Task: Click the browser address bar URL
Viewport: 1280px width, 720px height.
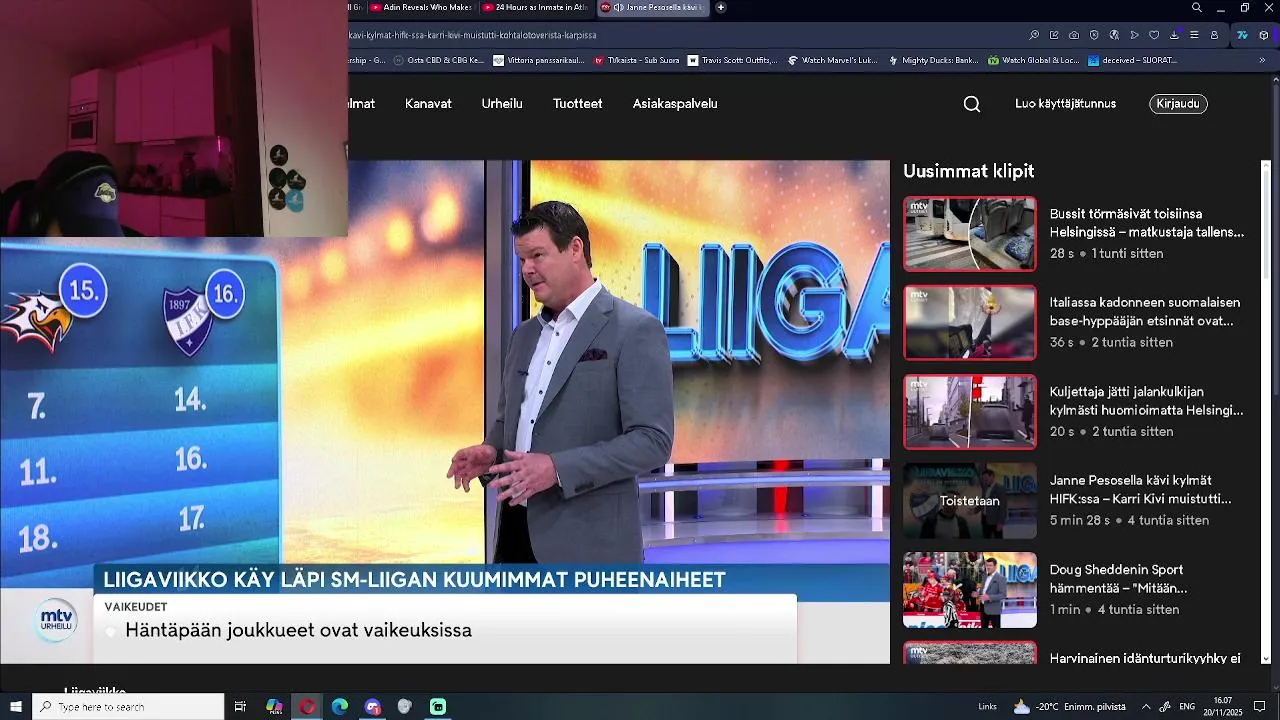Action: click(472, 35)
